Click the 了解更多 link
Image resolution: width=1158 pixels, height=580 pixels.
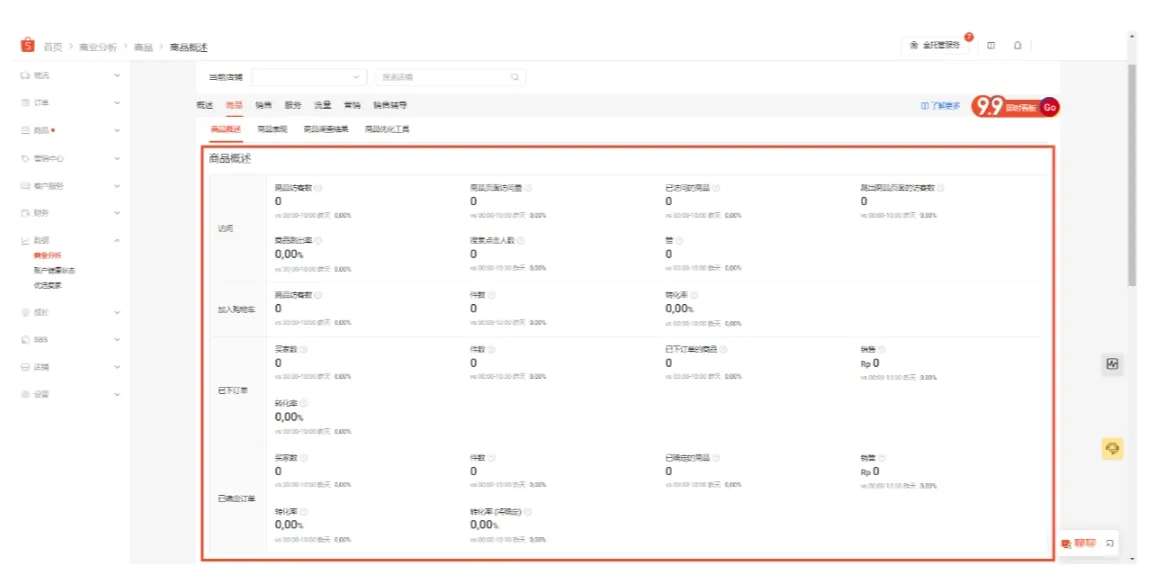click(943, 104)
